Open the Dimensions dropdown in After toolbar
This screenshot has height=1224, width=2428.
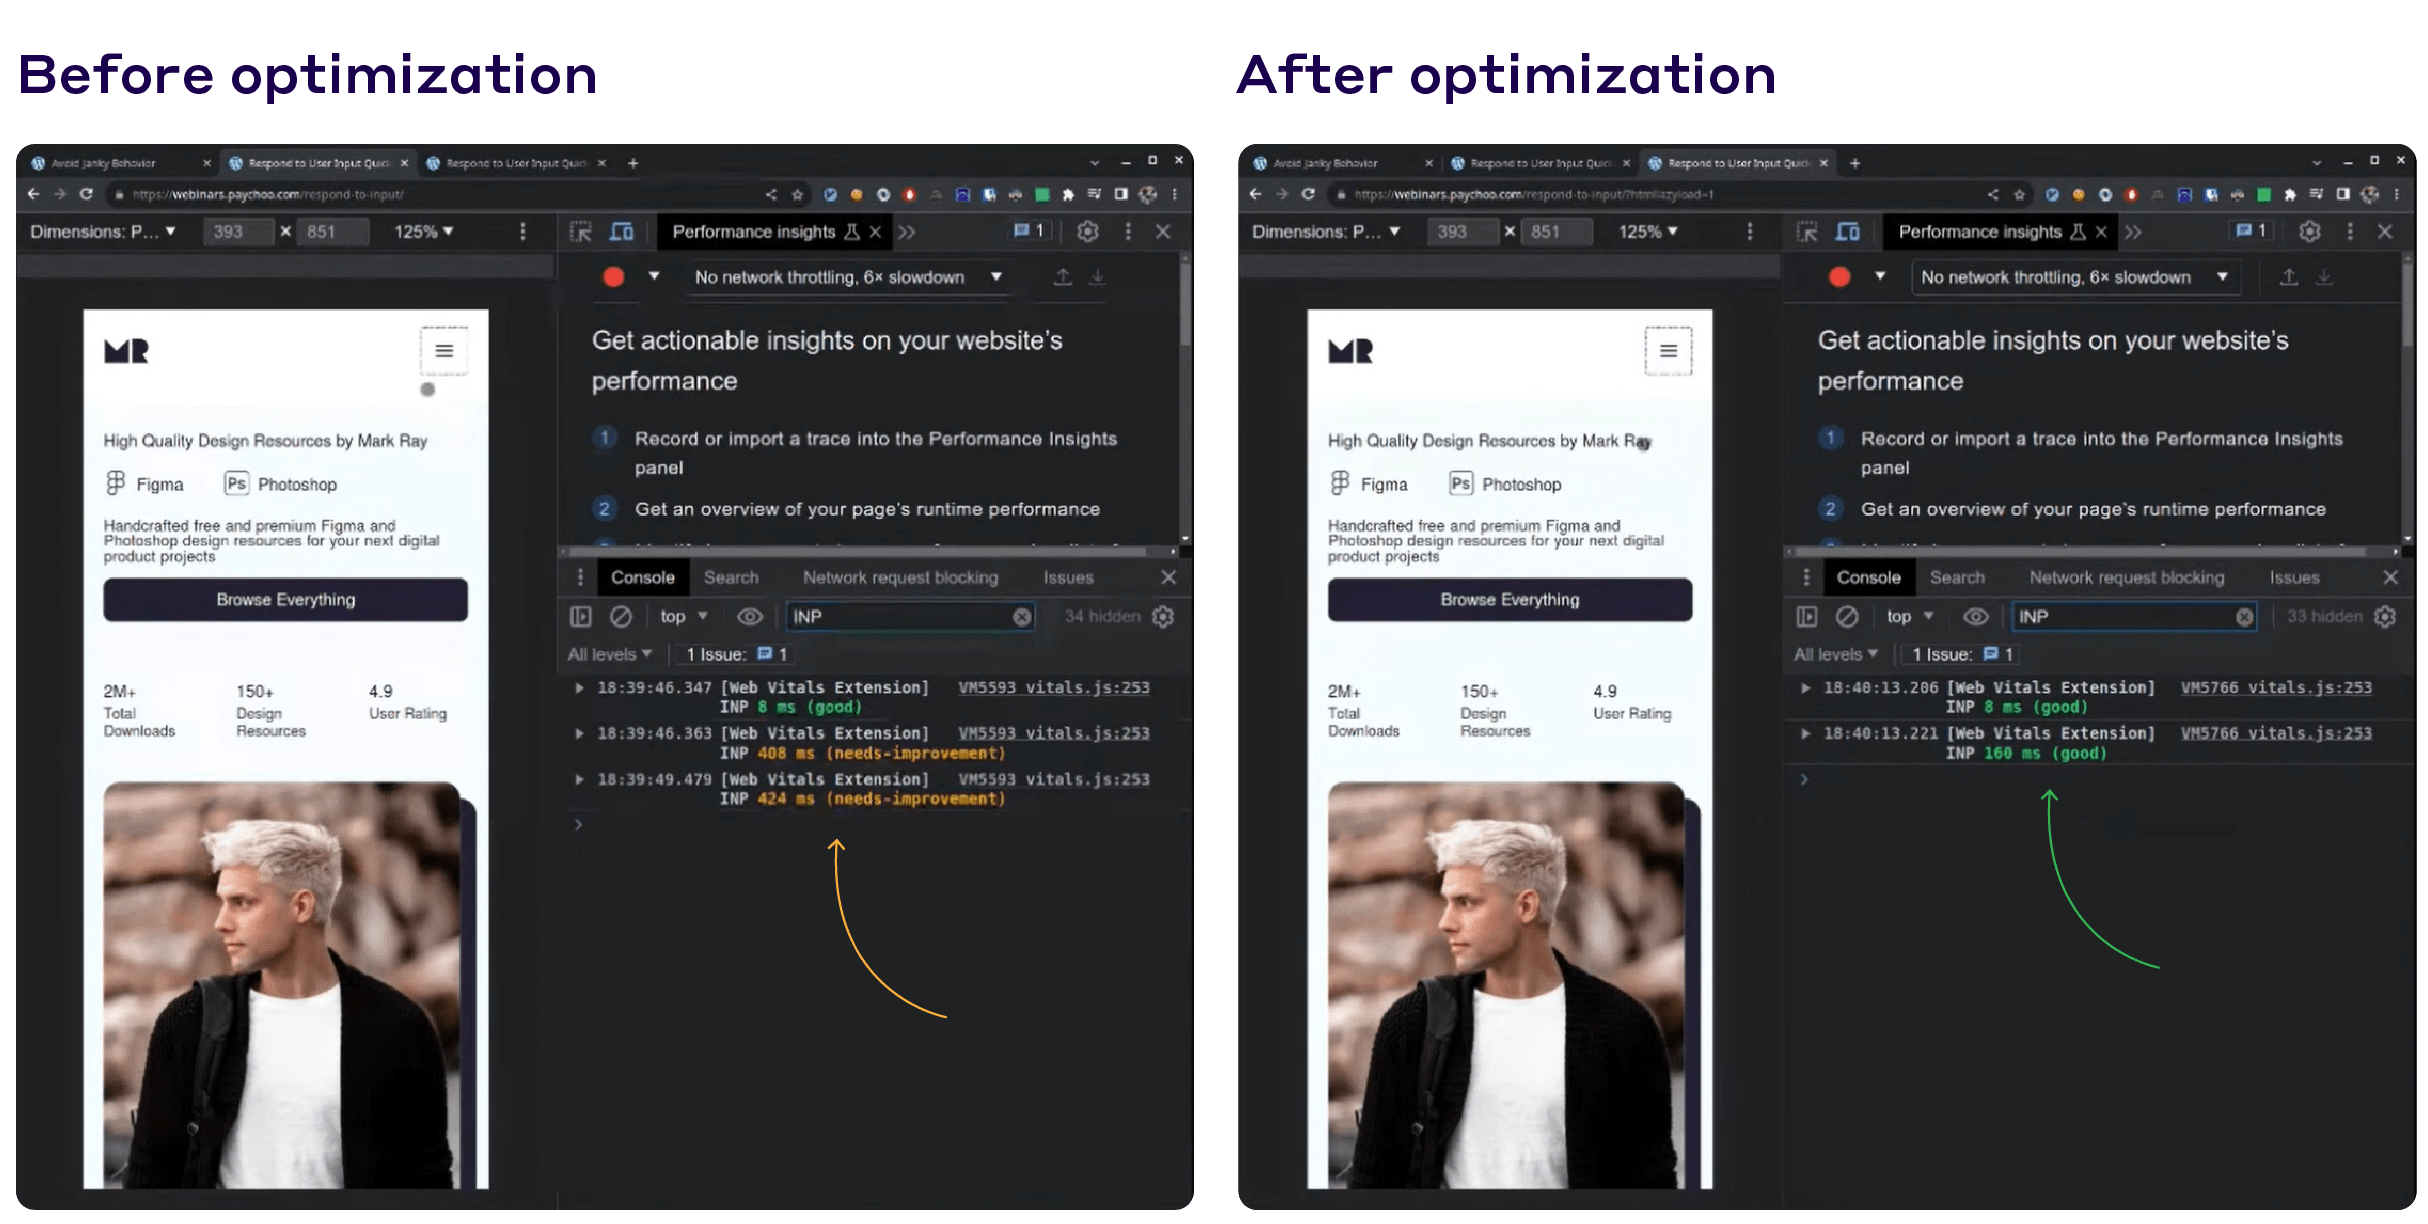[1325, 232]
